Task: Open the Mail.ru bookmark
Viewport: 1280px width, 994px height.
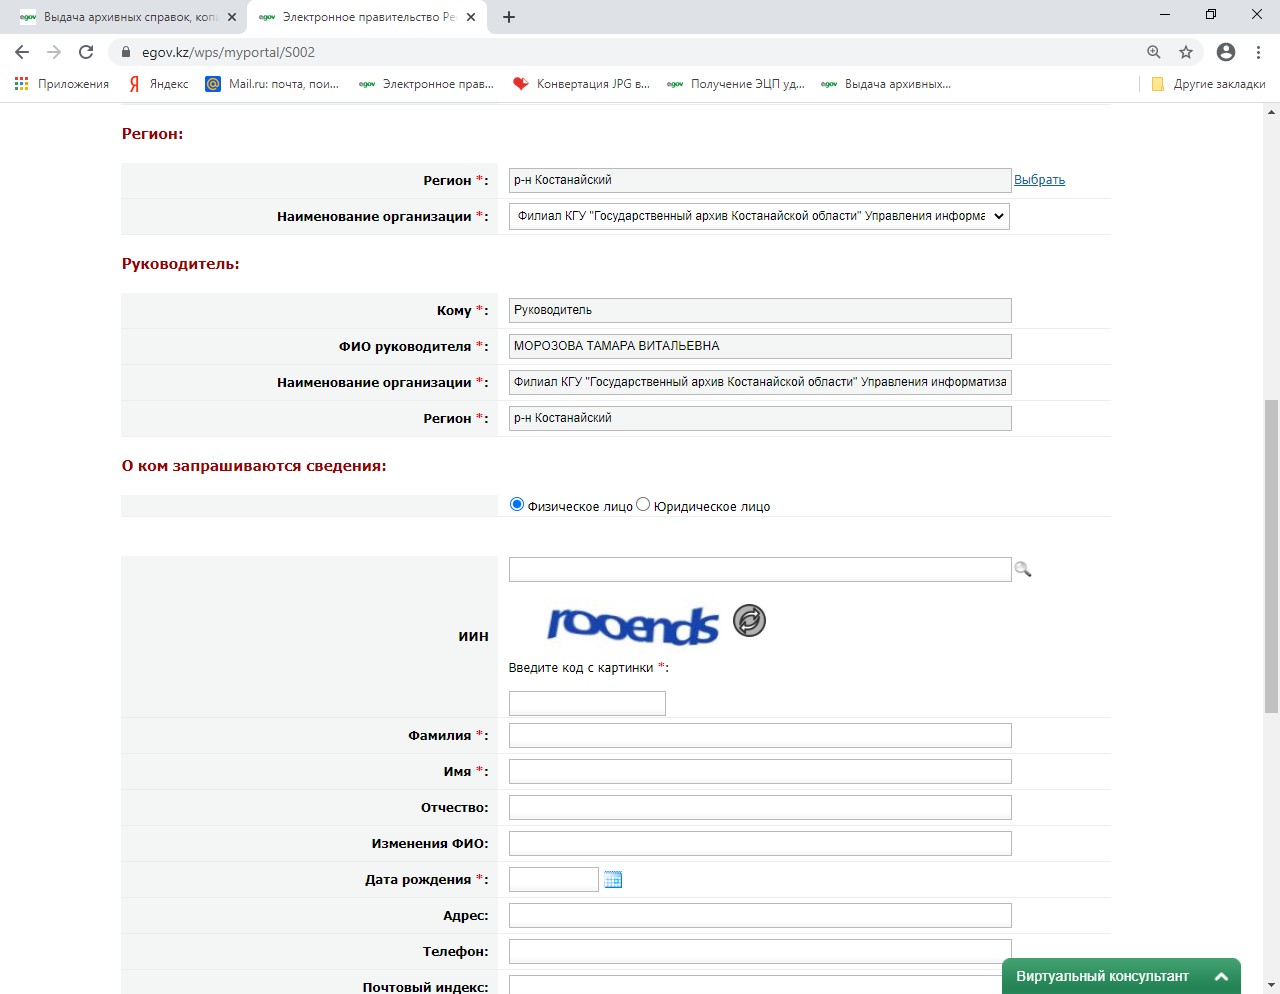Action: click(272, 84)
